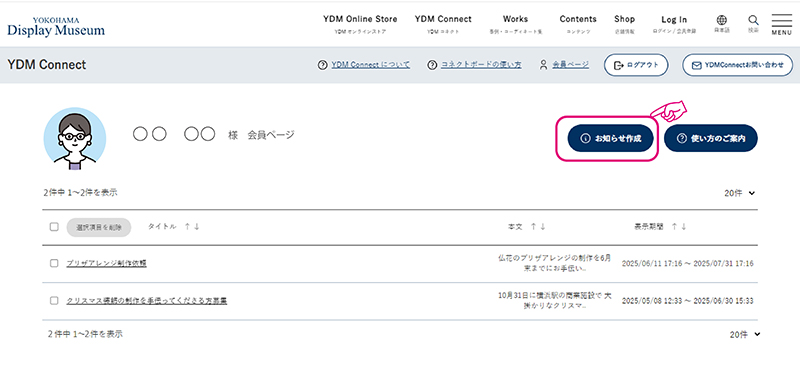This screenshot has height=379, width=800.
Task: Open the 会員ページ link
Action: point(570,65)
